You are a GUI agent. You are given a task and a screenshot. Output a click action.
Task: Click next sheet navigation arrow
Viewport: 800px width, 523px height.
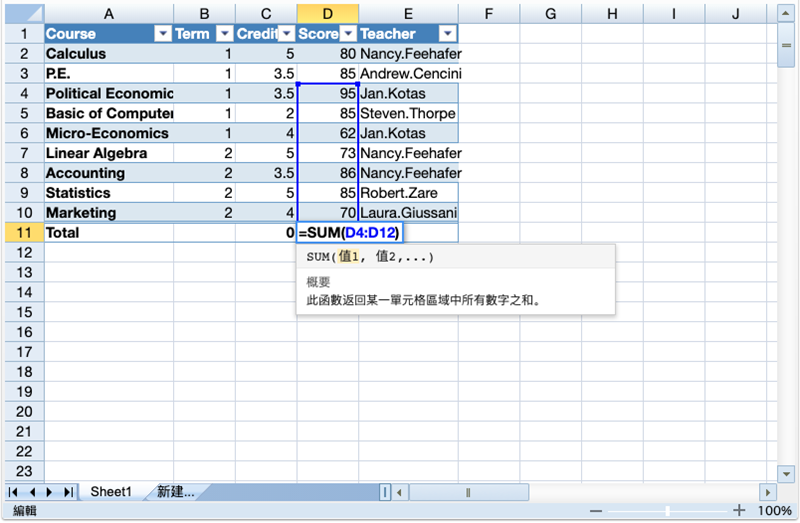[50, 492]
